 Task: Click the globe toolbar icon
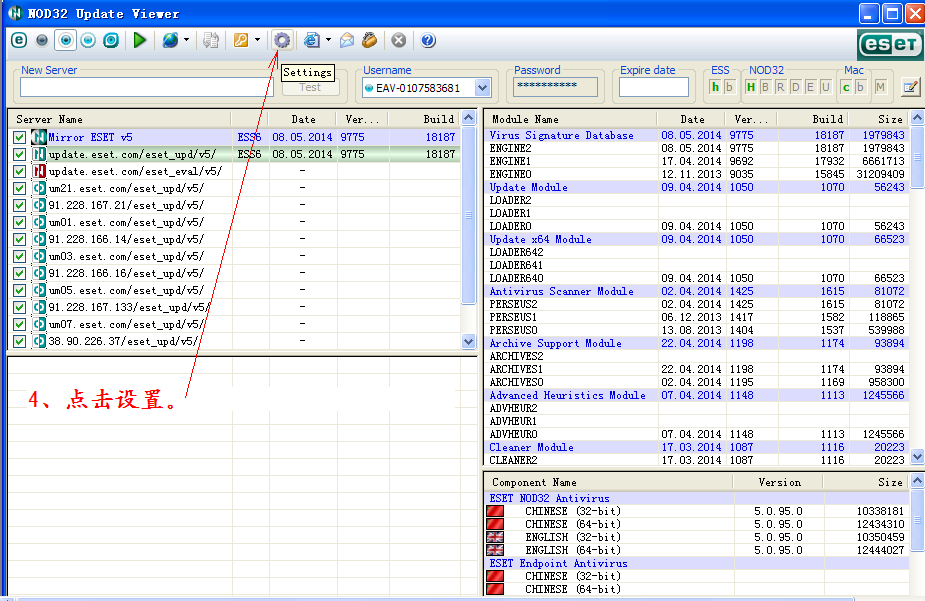tap(170, 40)
